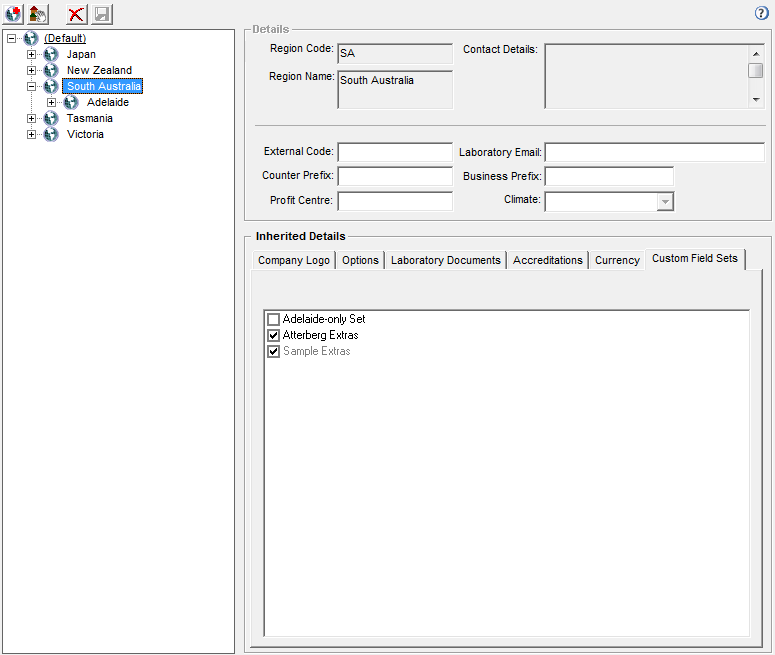Enable the Adelaide-only Set checkbox
The height and width of the screenshot is (655, 775).
coord(274,319)
